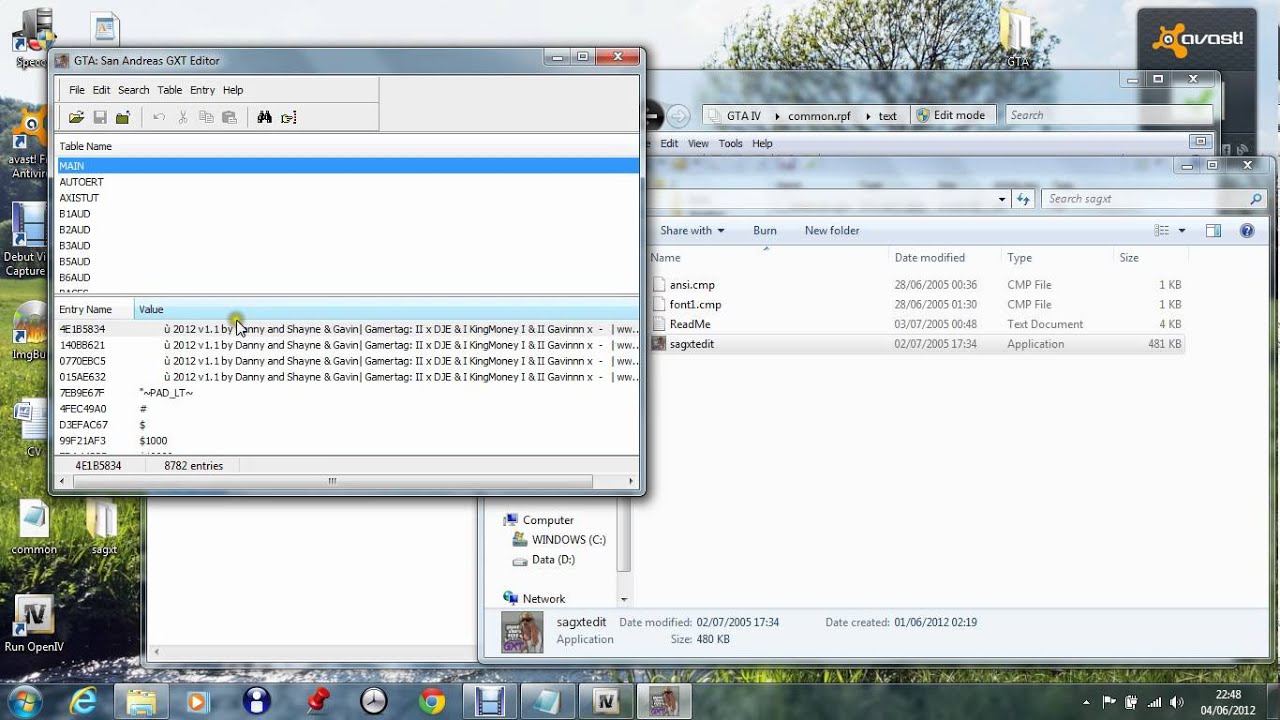Open Internet Explorer from taskbar
The image size is (1280, 720).
tap(83, 702)
